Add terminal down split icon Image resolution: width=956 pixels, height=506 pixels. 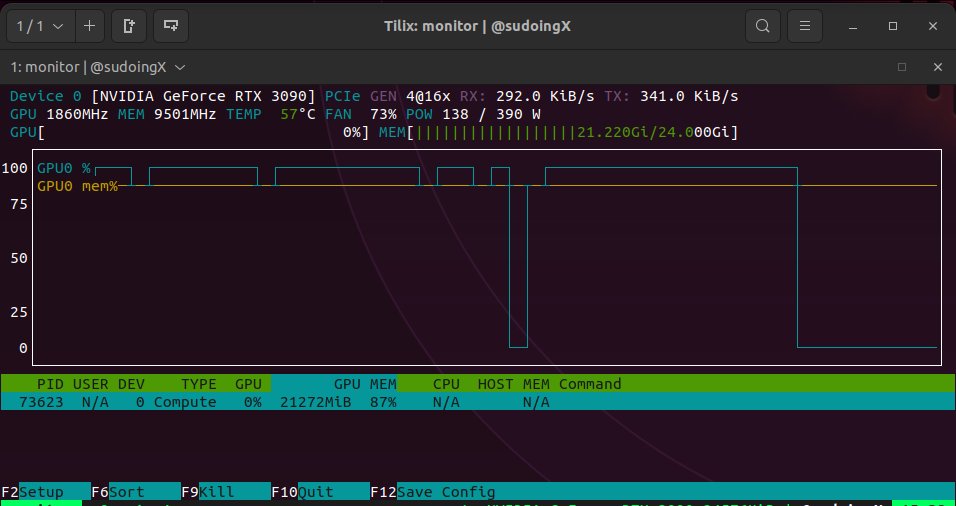(171, 26)
